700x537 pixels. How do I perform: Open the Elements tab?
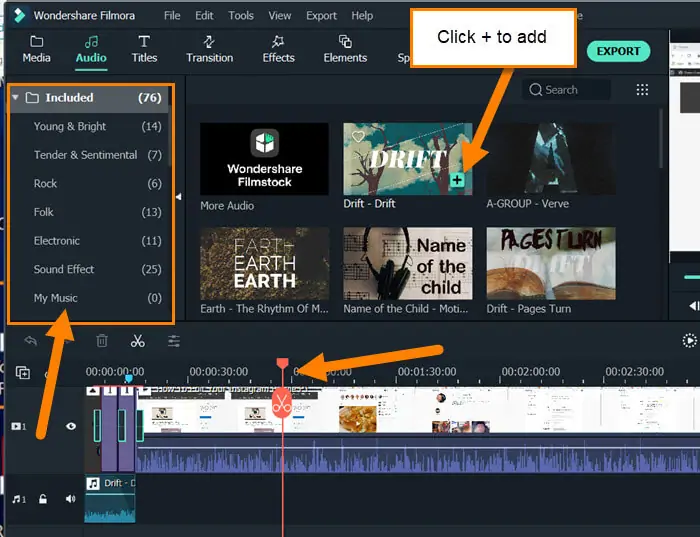point(345,50)
